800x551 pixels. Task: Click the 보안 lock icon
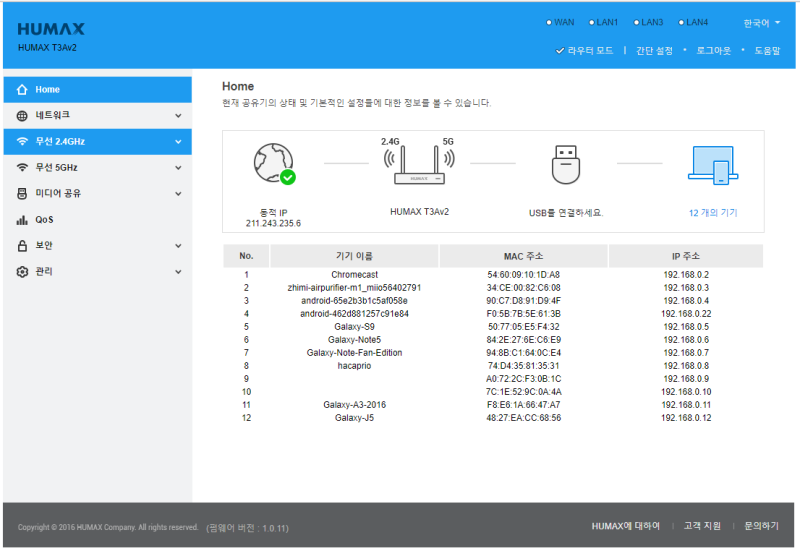(x=22, y=246)
